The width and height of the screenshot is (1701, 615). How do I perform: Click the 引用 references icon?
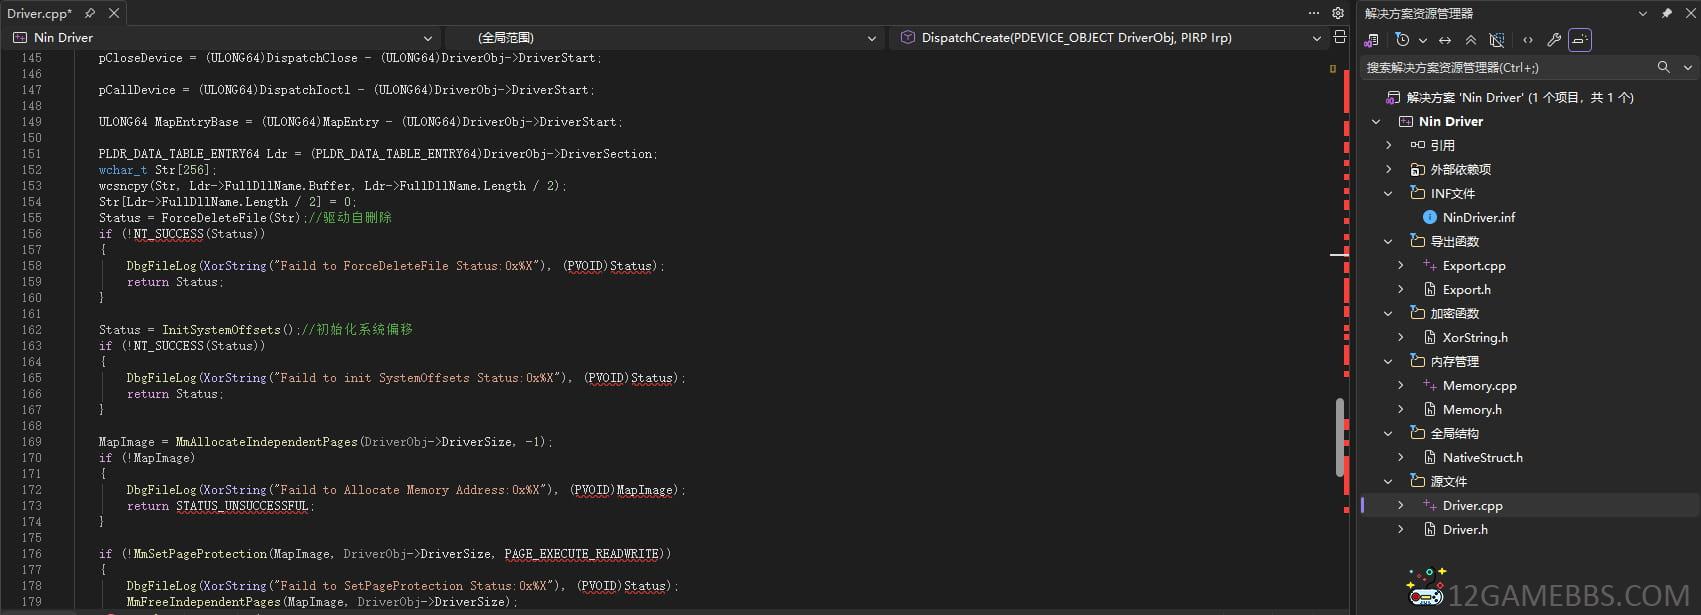[1417, 145]
